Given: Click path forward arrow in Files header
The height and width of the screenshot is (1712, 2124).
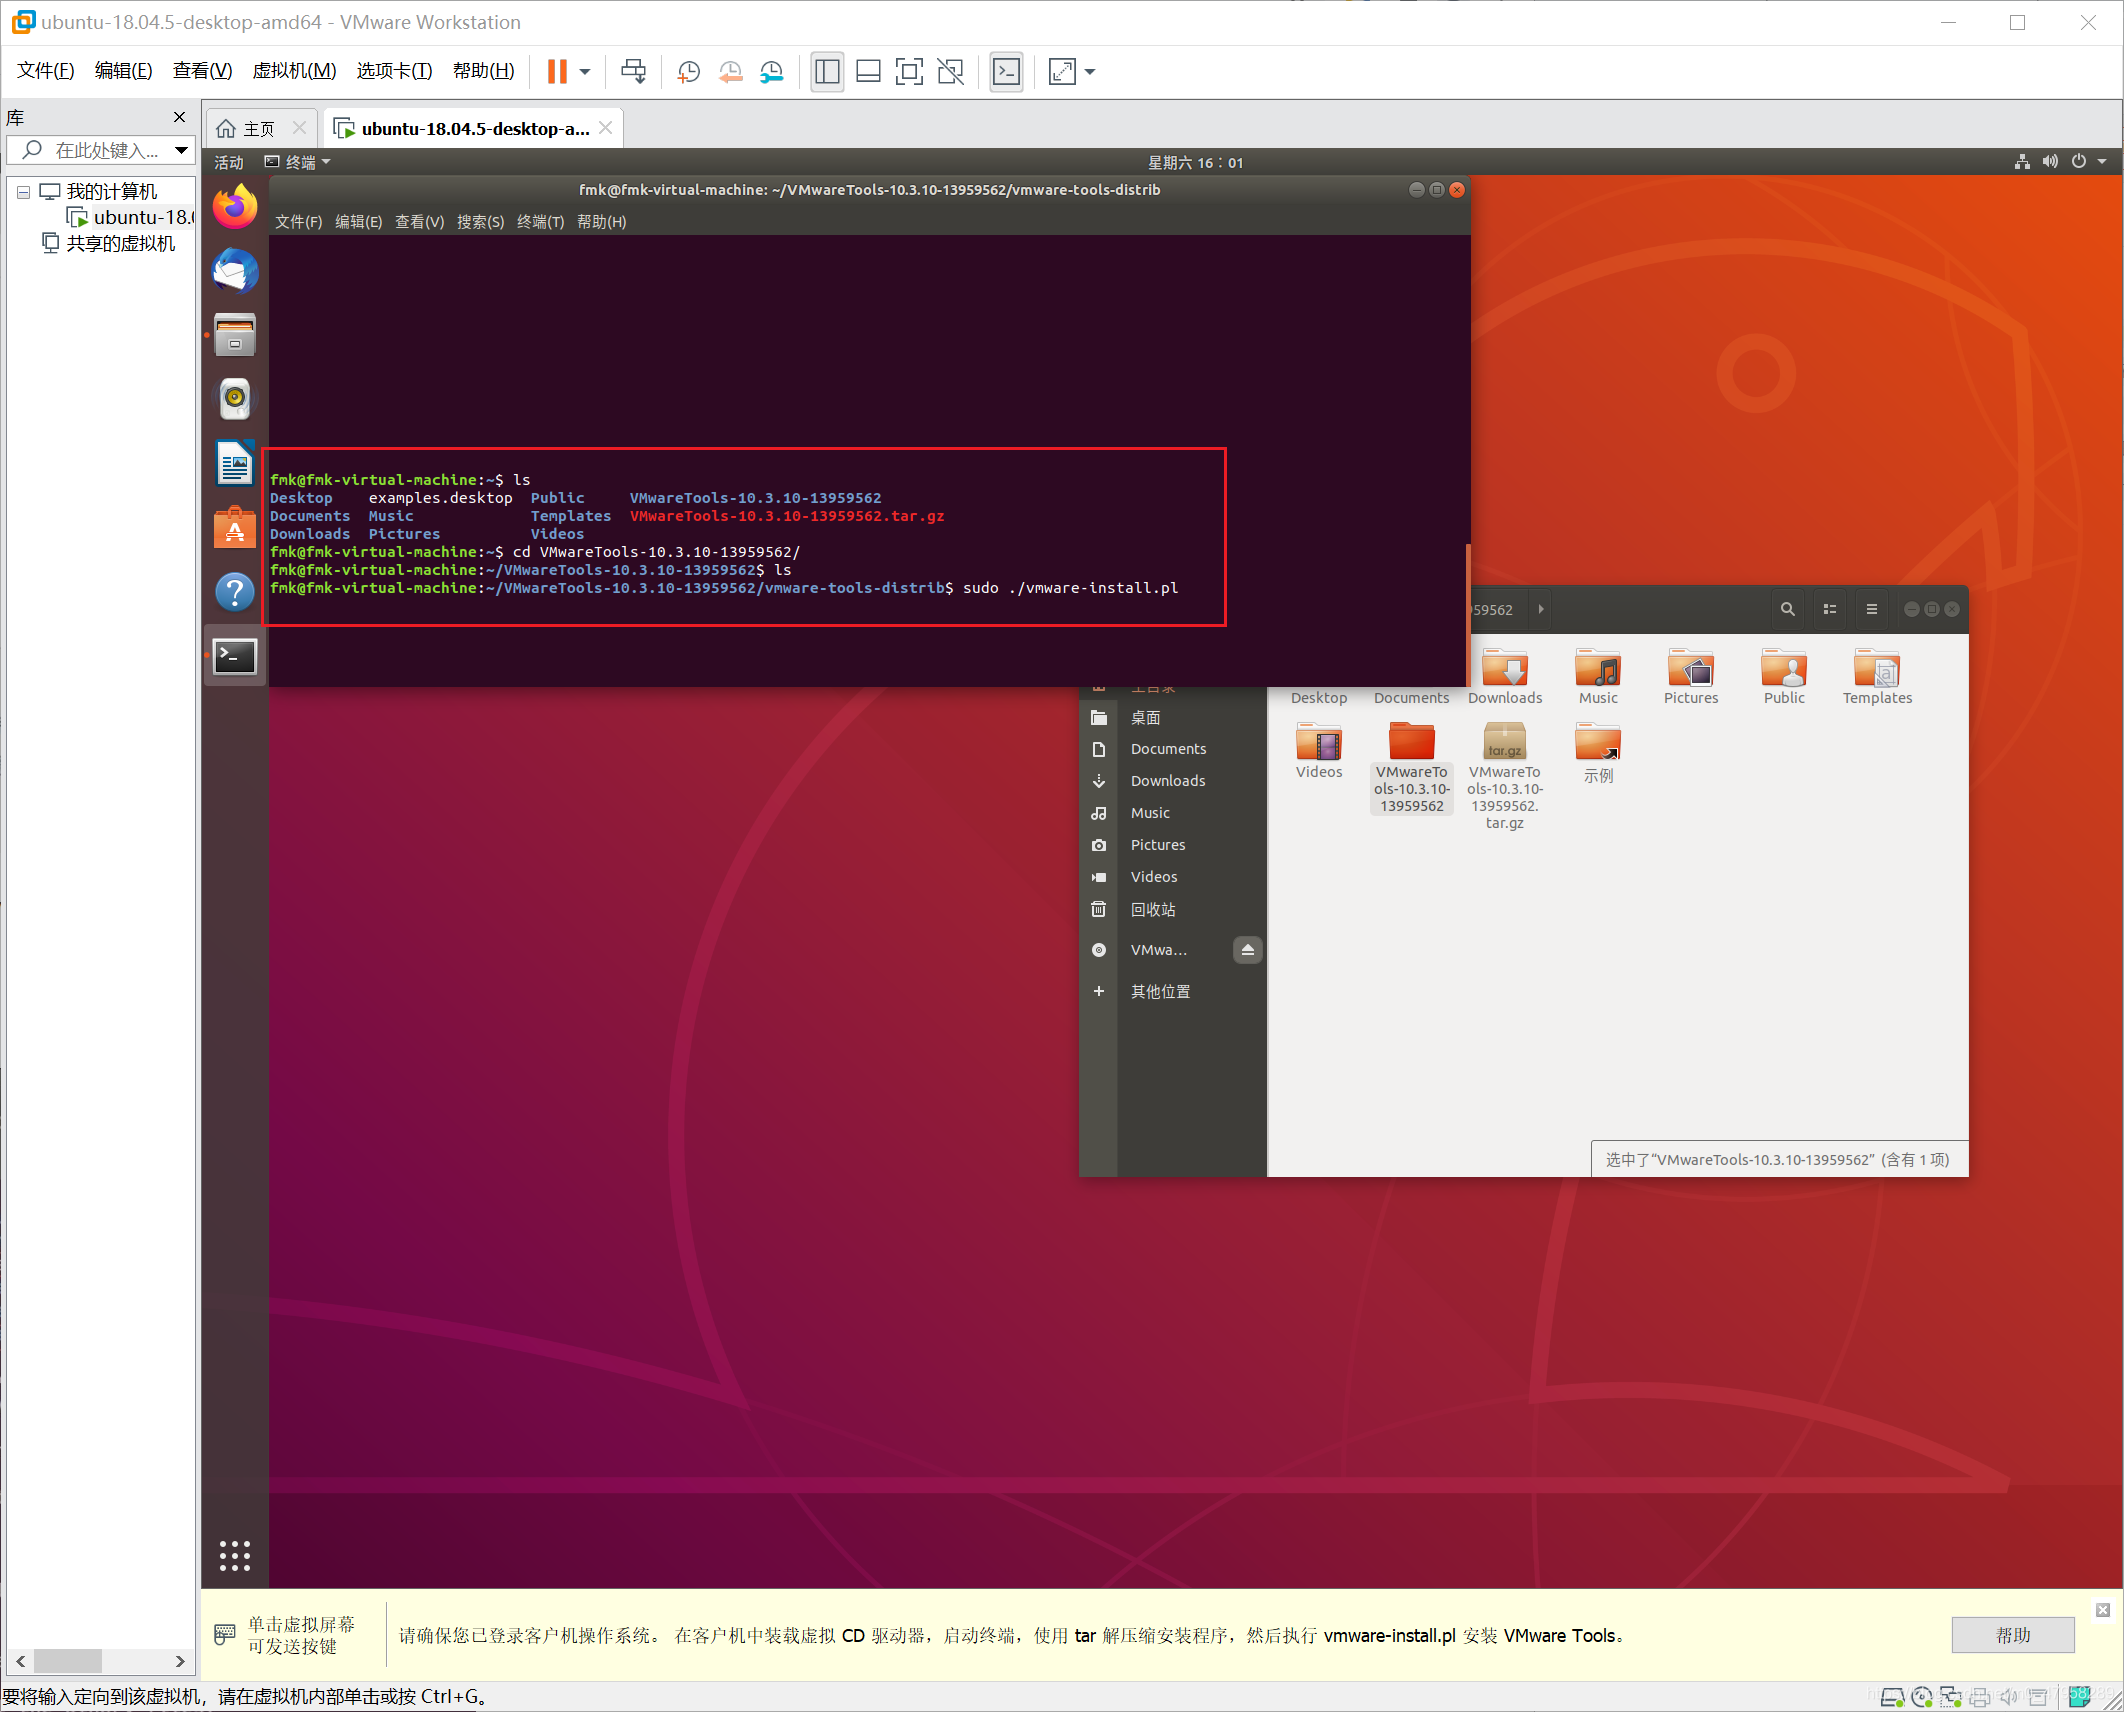Looking at the screenshot, I should 1541,609.
